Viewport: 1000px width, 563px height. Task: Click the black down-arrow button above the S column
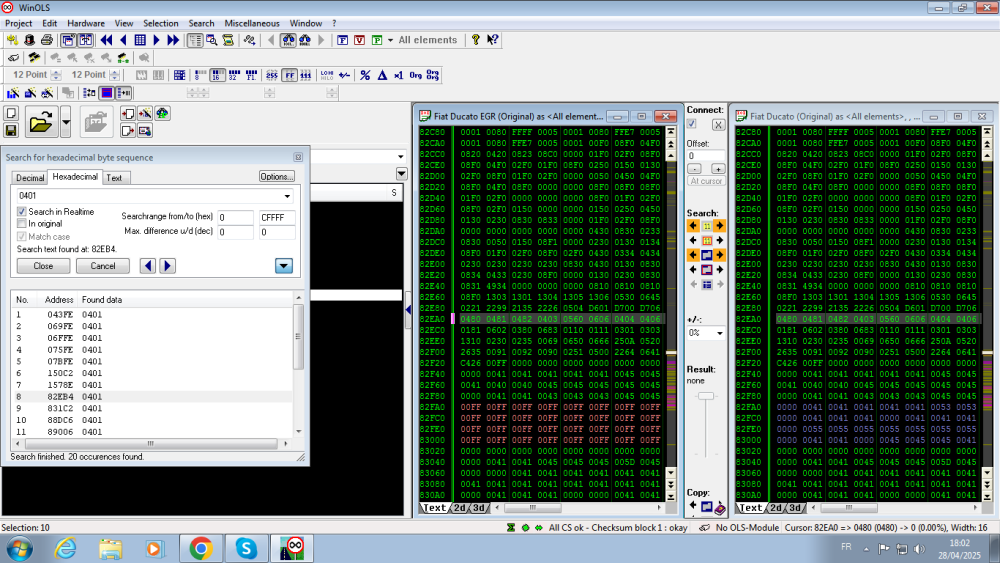click(401, 173)
